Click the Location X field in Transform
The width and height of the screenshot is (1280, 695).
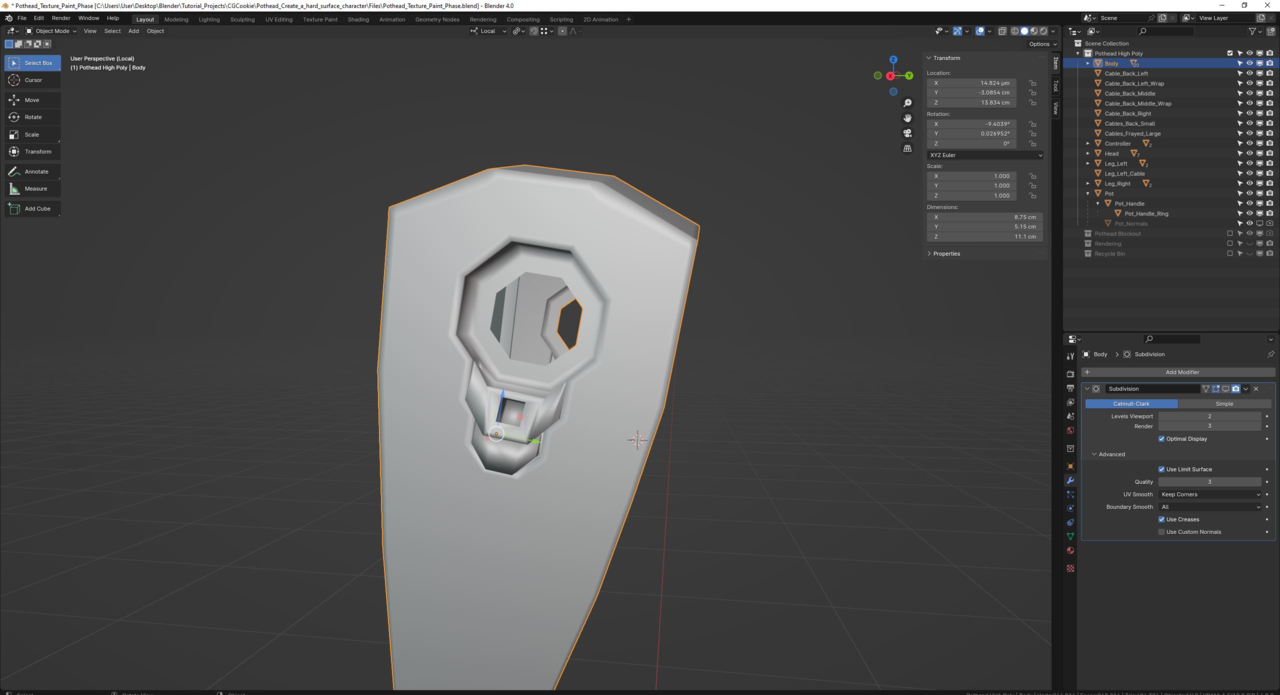970,83
